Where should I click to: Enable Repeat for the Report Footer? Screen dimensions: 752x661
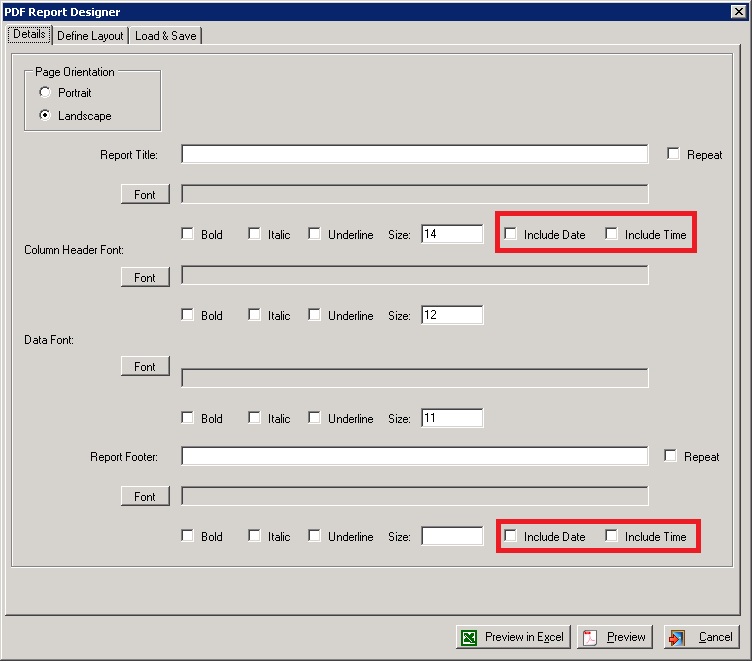click(671, 456)
